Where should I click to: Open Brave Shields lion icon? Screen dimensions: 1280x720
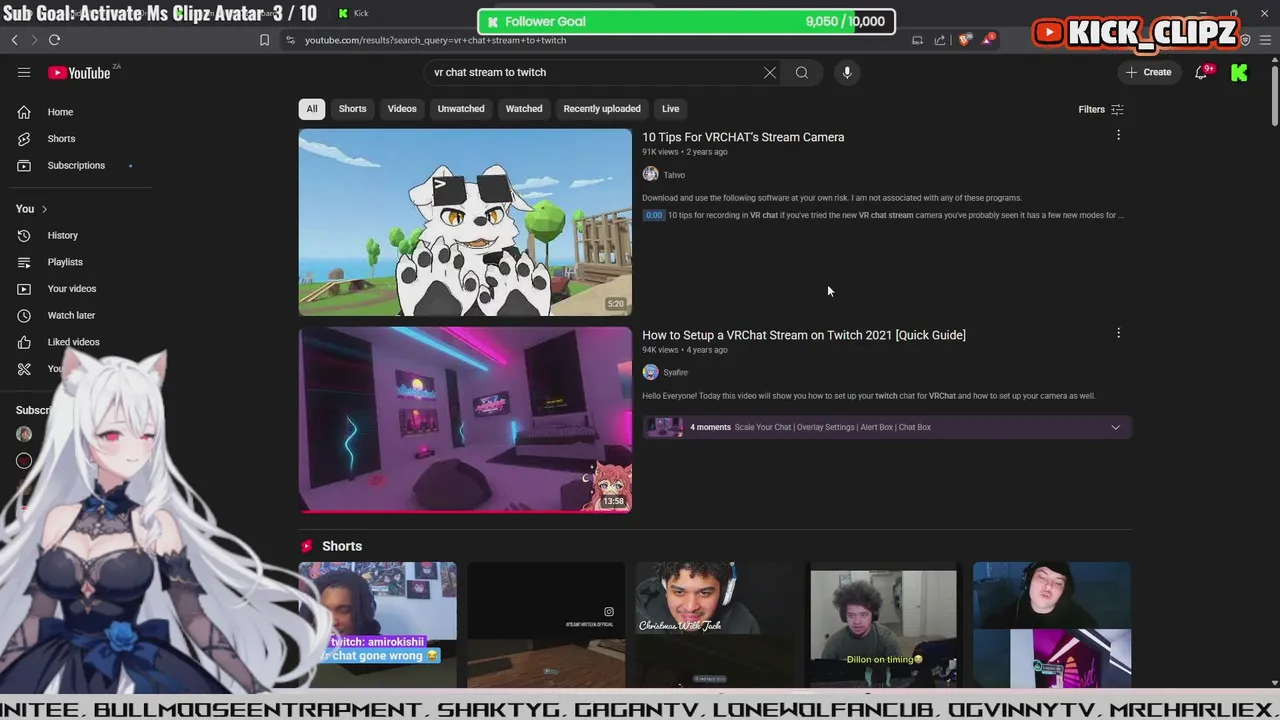[x=964, y=40]
